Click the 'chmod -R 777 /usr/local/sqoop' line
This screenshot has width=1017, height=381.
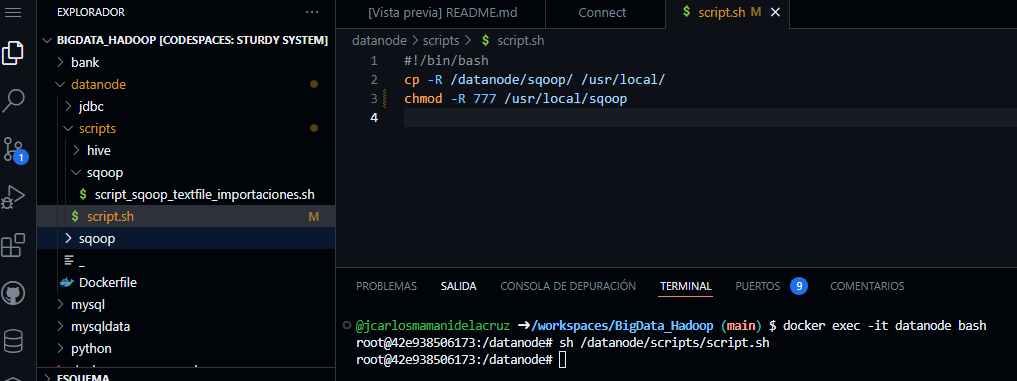pos(516,99)
